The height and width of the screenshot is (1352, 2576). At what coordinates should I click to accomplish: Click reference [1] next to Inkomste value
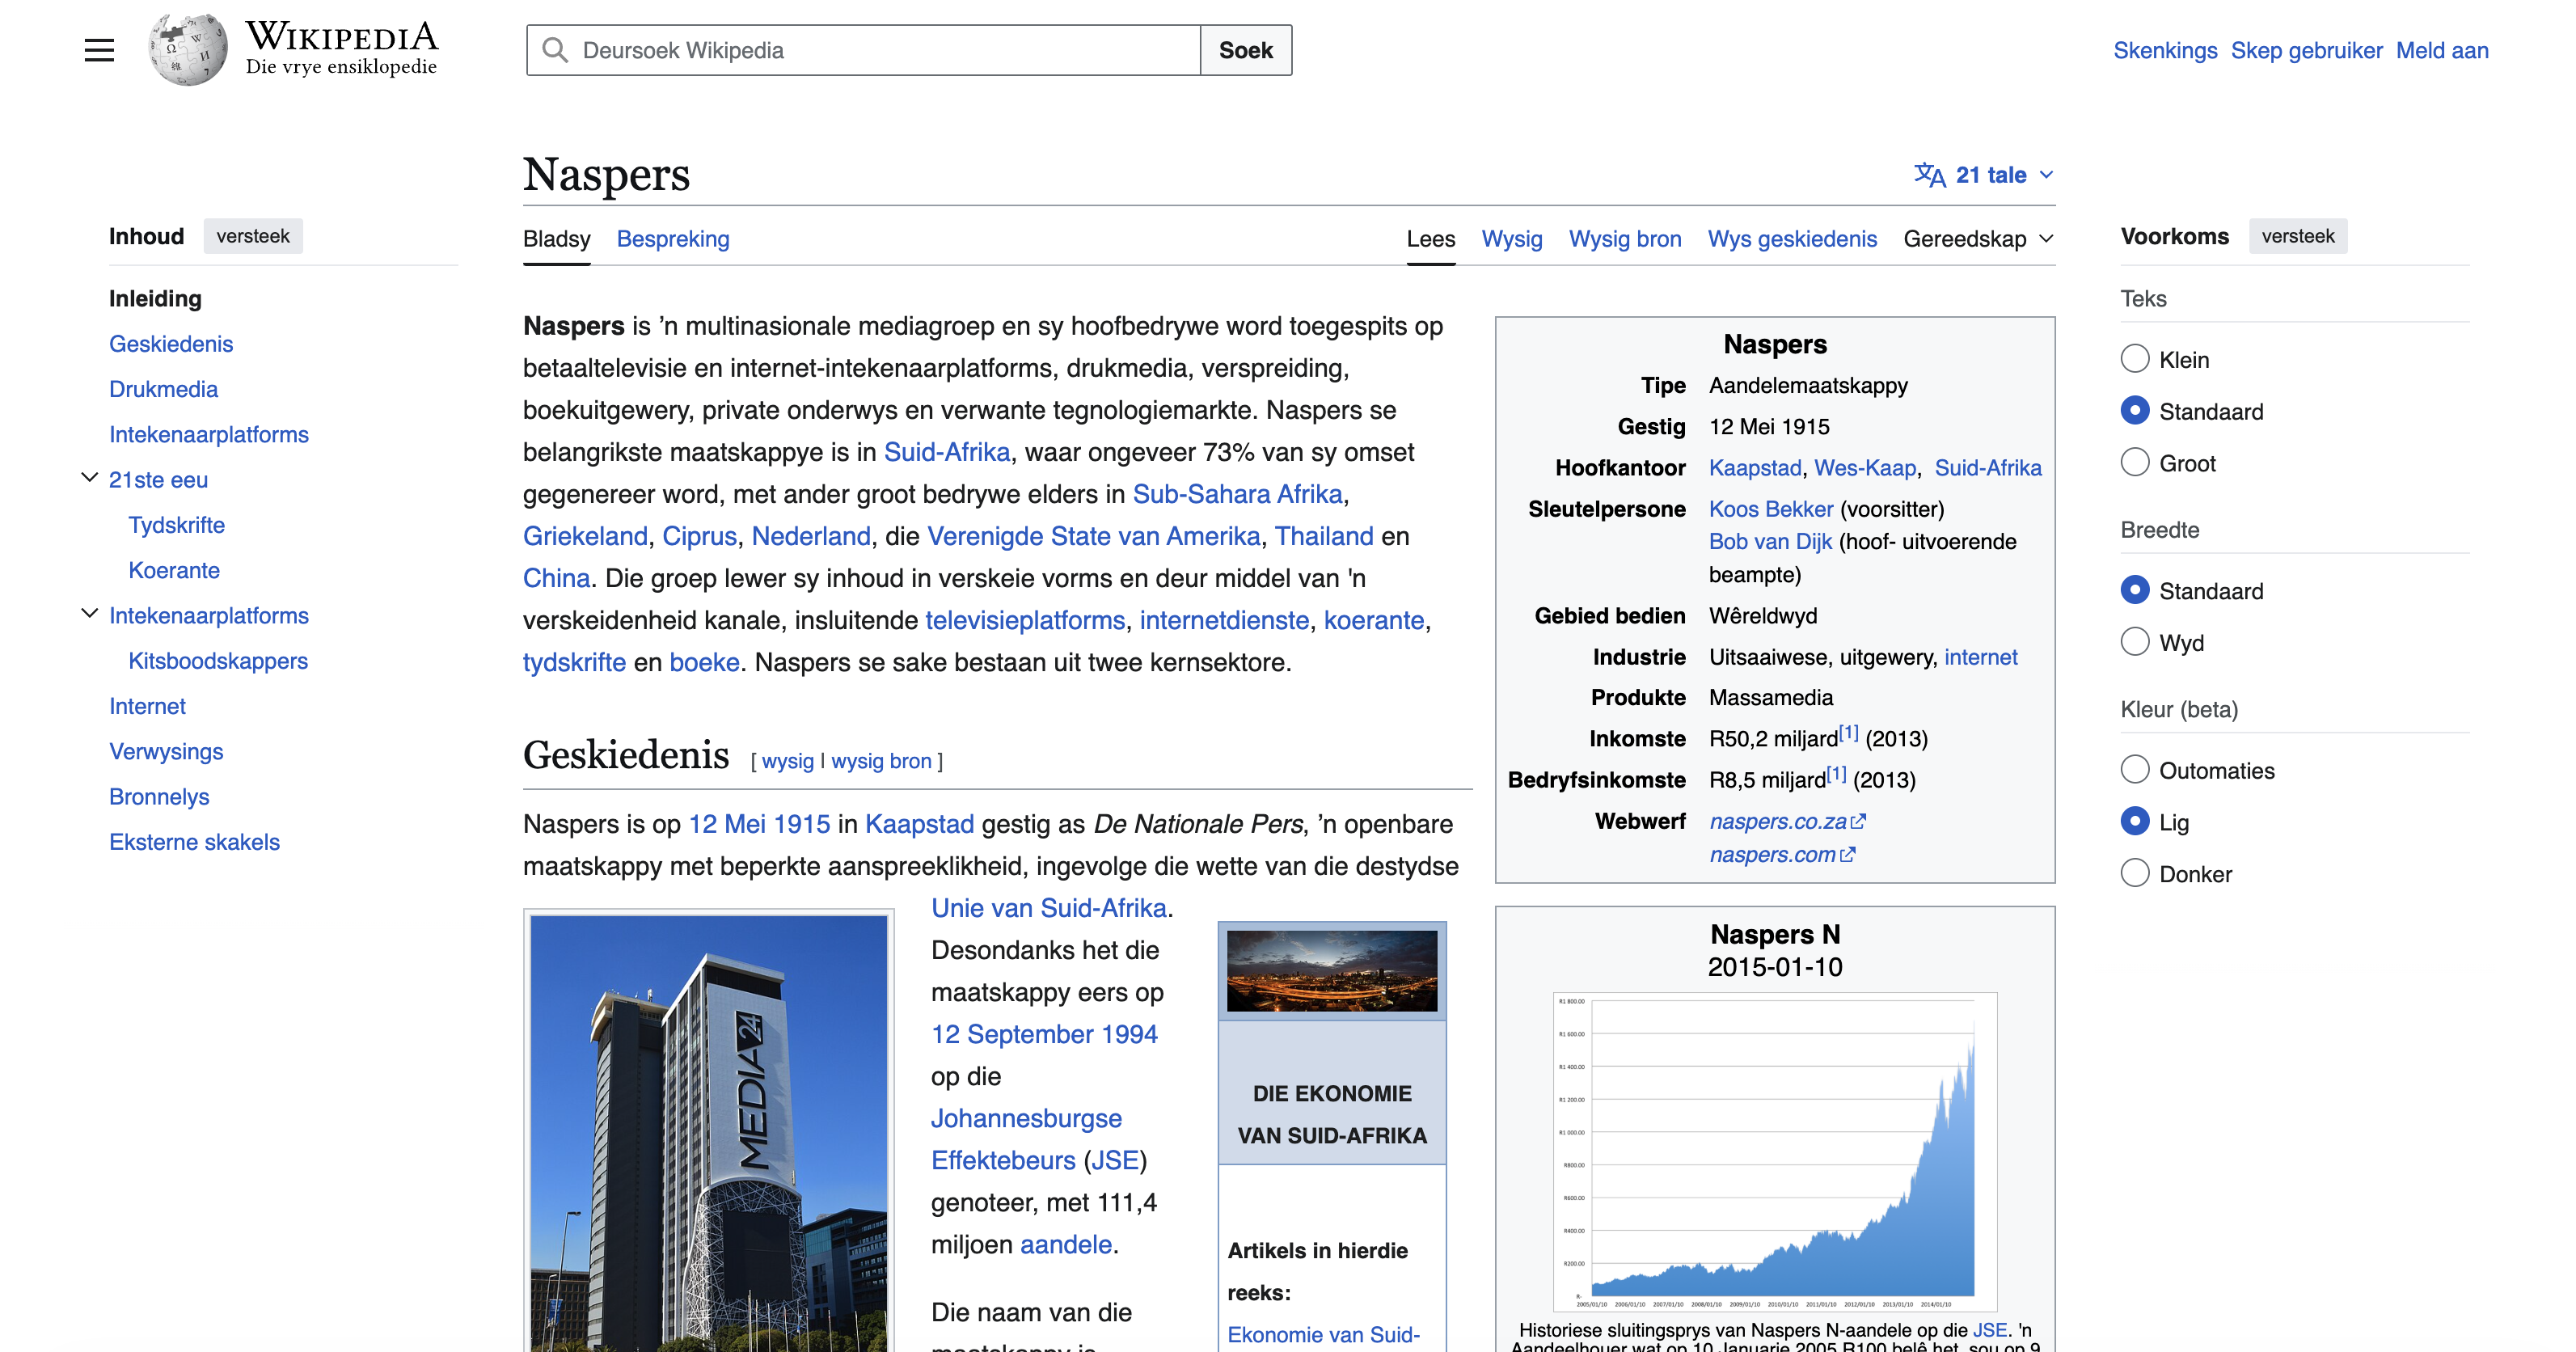(1849, 733)
